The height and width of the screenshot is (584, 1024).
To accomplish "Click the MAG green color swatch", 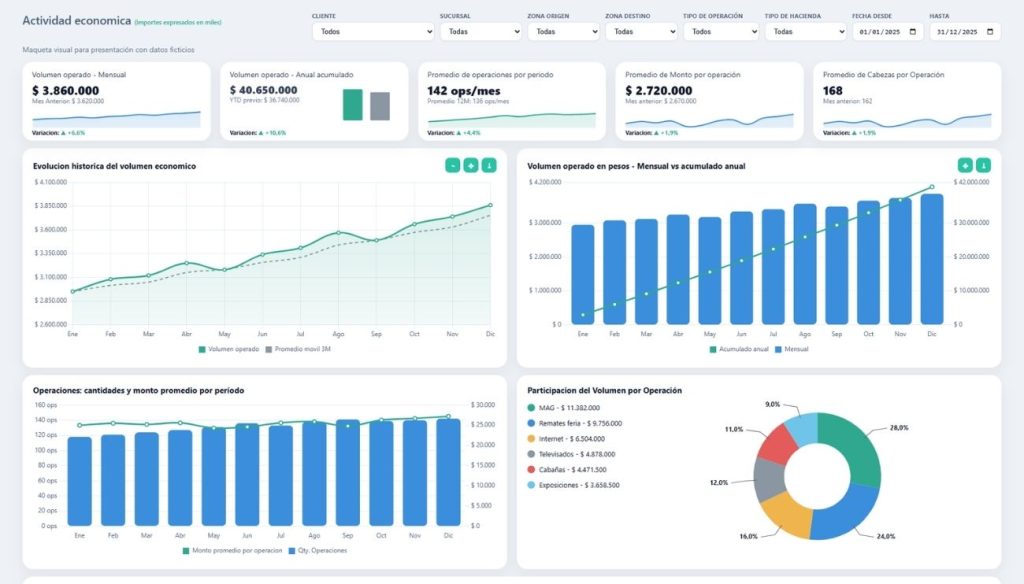I will point(531,408).
